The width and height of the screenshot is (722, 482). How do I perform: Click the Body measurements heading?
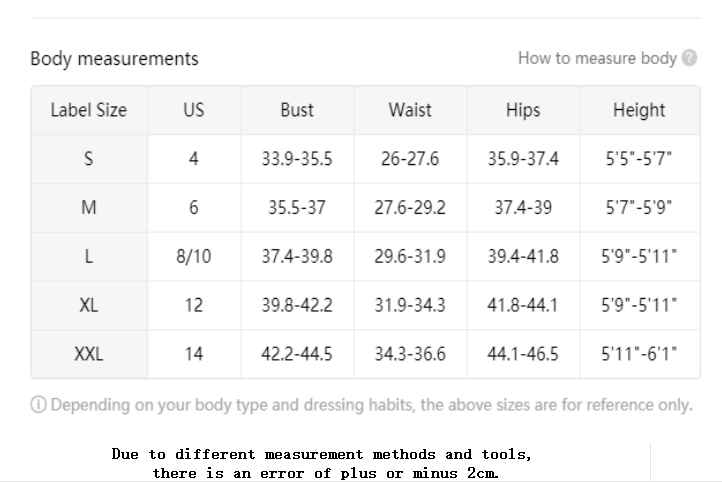[x=114, y=59]
